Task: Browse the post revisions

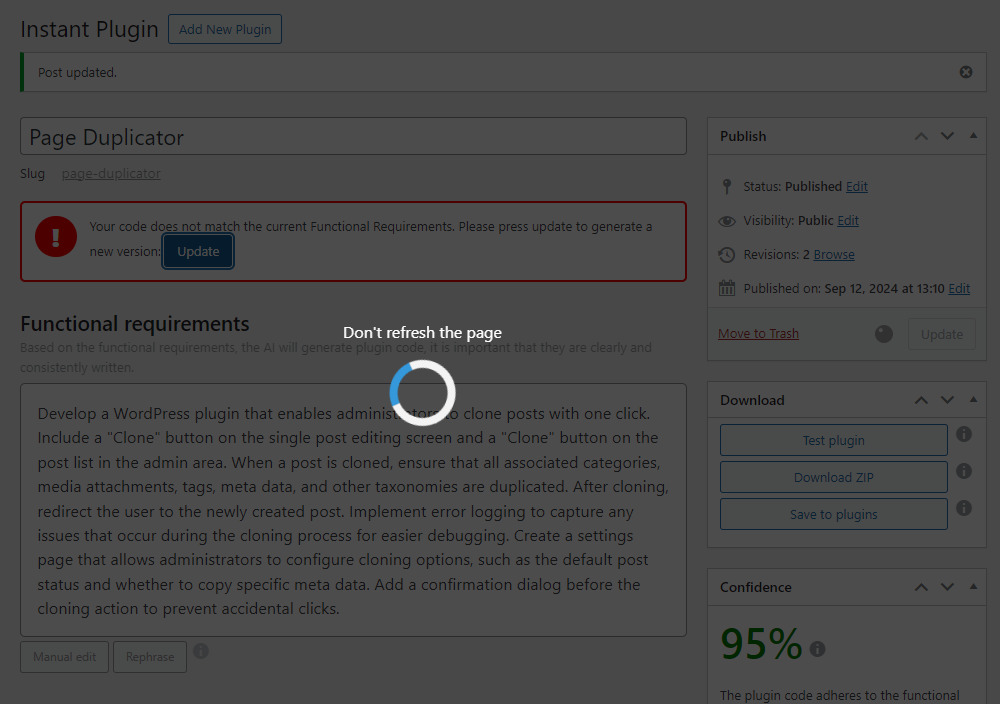Action: click(x=833, y=254)
